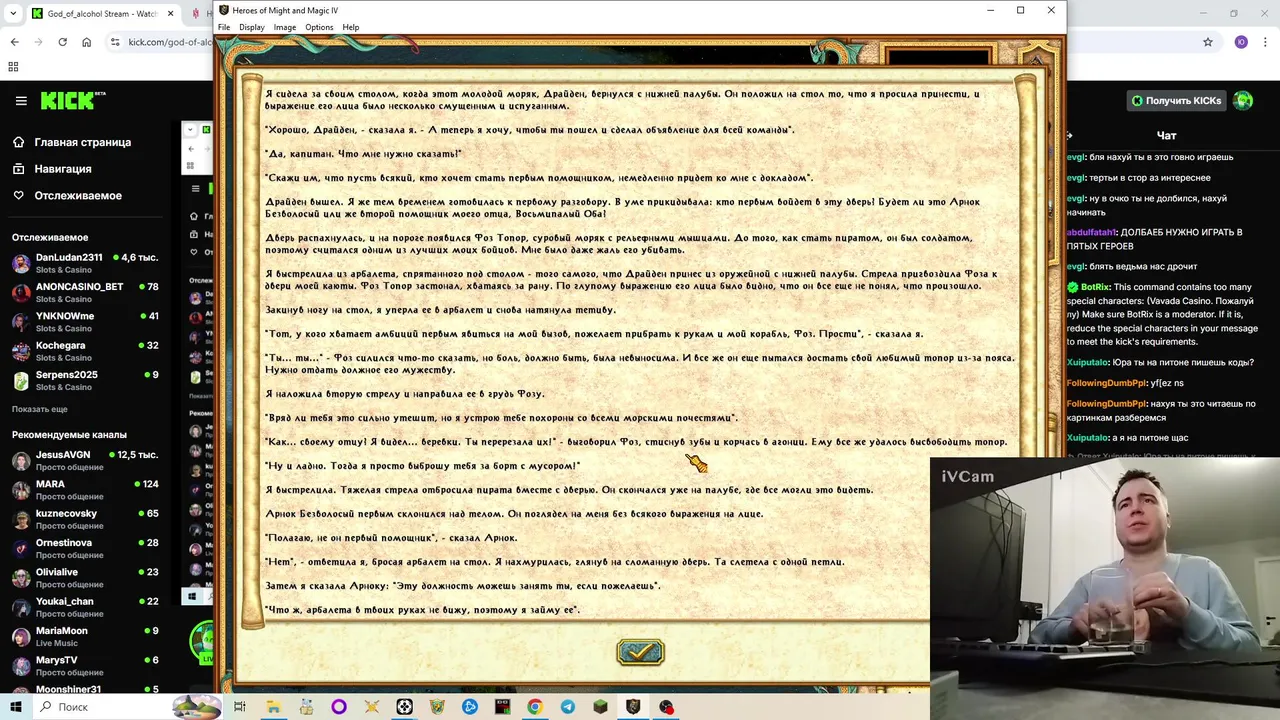The width and height of the screenshot is (1280, 720).
Task: Click the kick.com address bar
Action: (x=170, y=42)
